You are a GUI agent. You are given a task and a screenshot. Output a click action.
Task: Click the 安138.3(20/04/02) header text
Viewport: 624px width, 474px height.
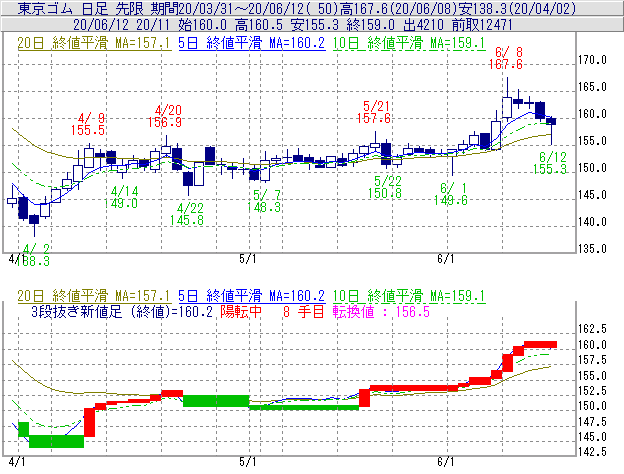click(x=517, y=9)
